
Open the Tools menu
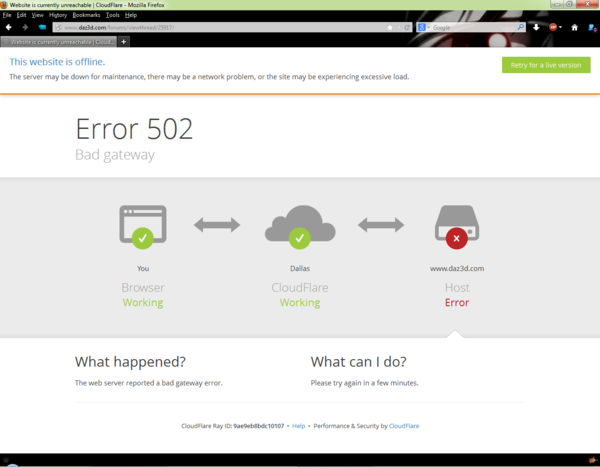(112, 15)
